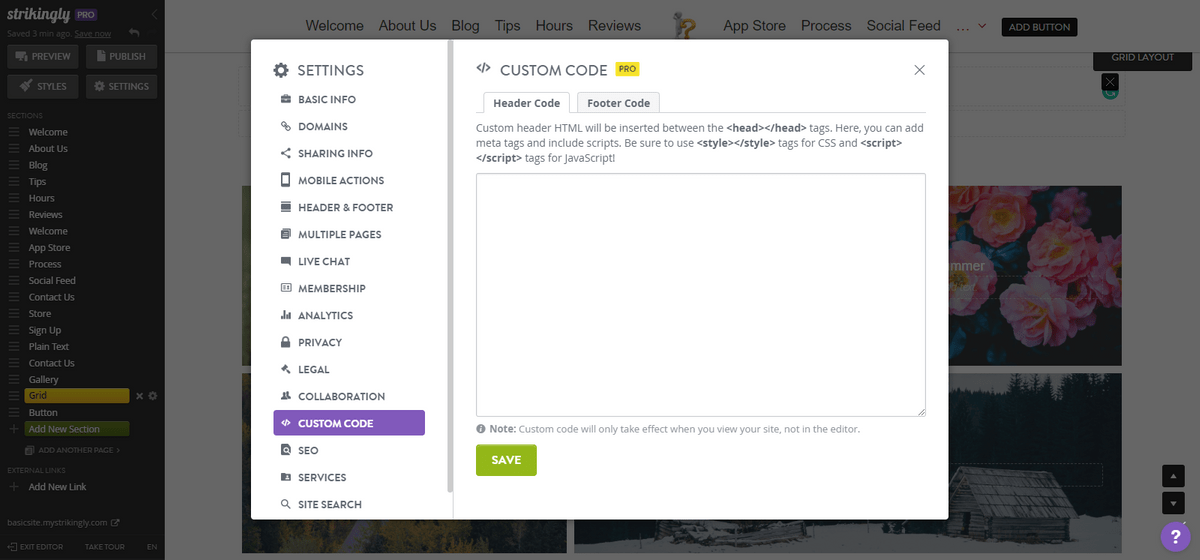Click the Analytics bar chart icon
This screenshot has height=560, width=1200.
[286, 315]
